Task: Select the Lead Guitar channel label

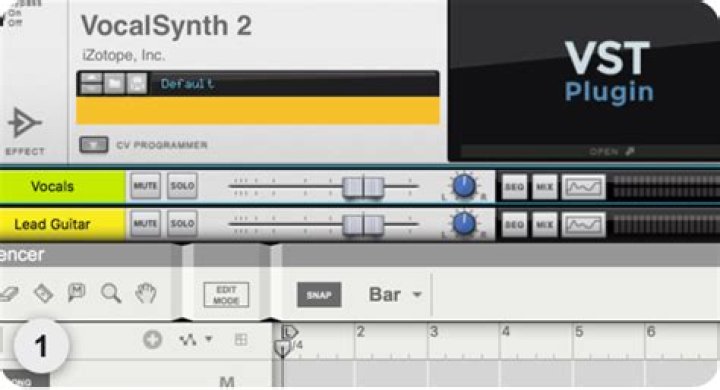Action: pyautogui.click(x=62, y=224)
